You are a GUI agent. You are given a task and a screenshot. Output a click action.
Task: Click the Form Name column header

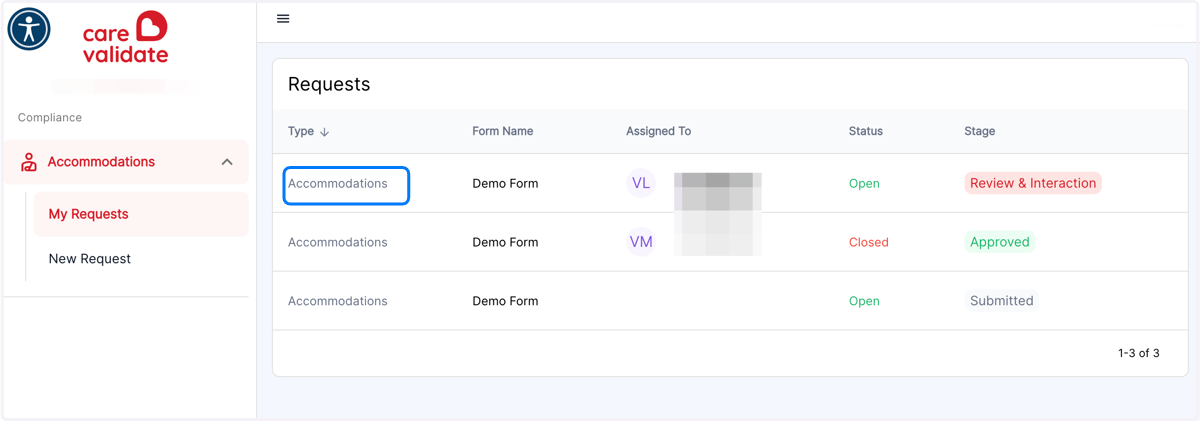coord(503,131)
